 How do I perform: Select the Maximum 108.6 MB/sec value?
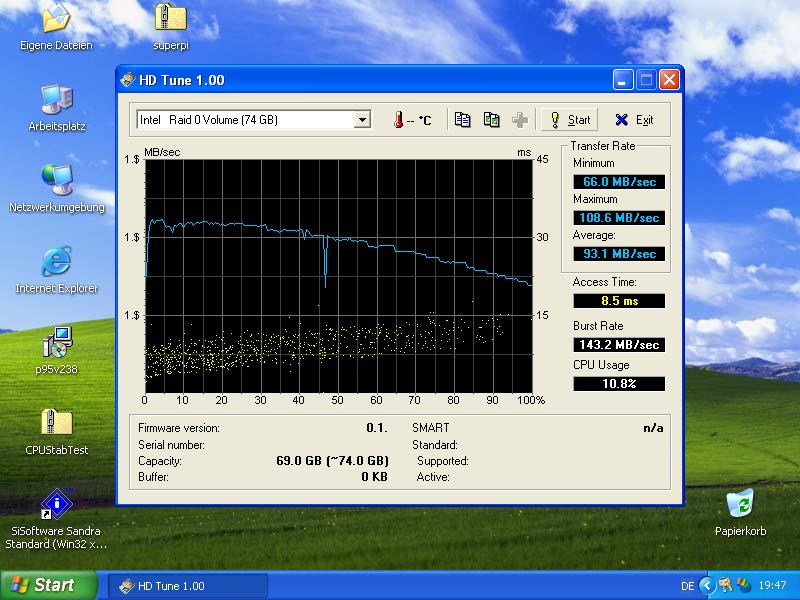point(619,218)
